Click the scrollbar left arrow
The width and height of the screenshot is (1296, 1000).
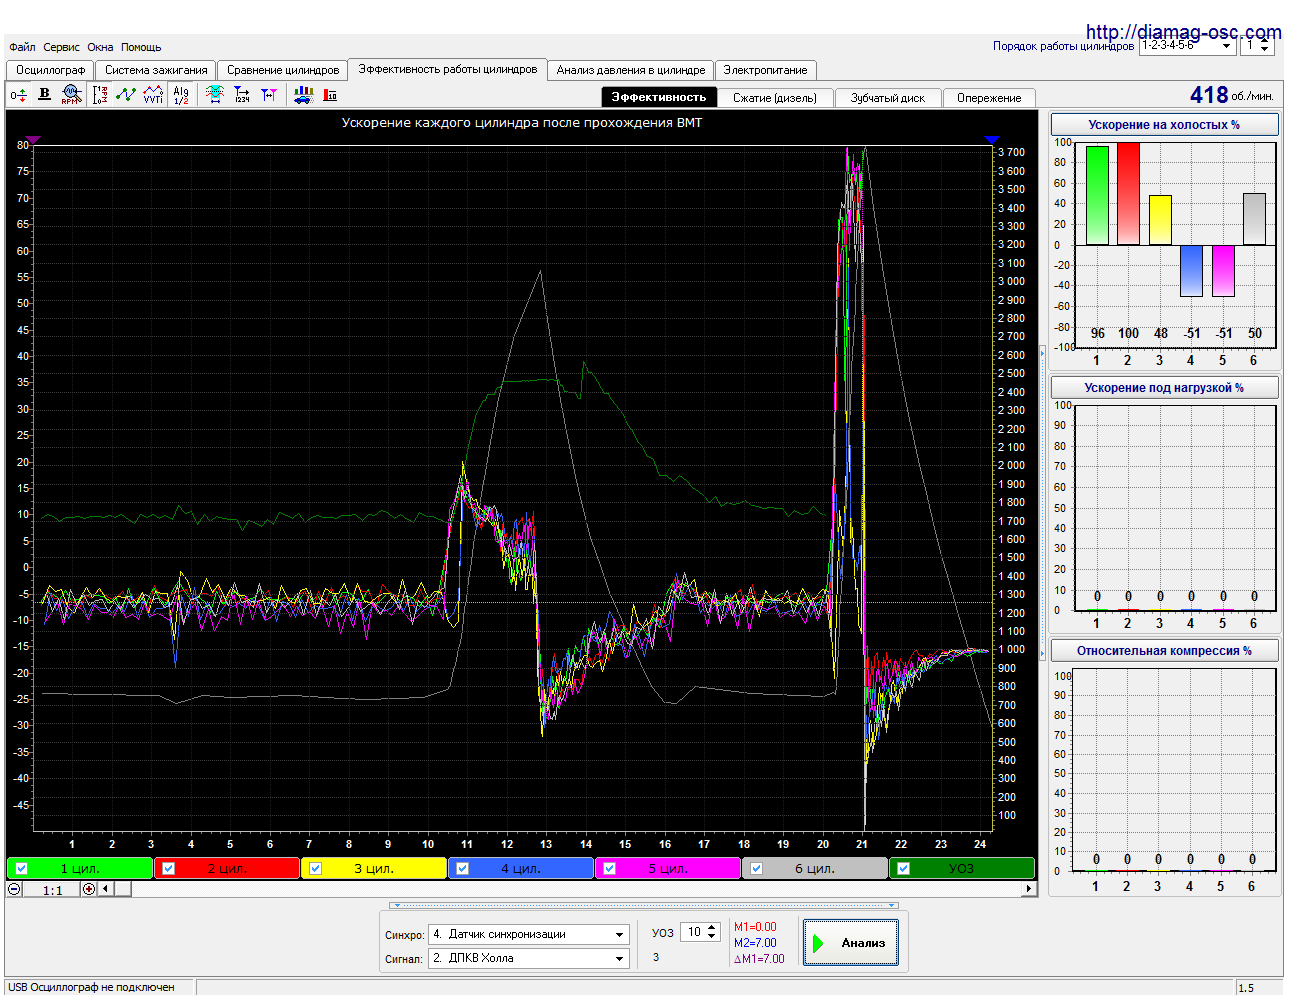click(x=104, y=889)
